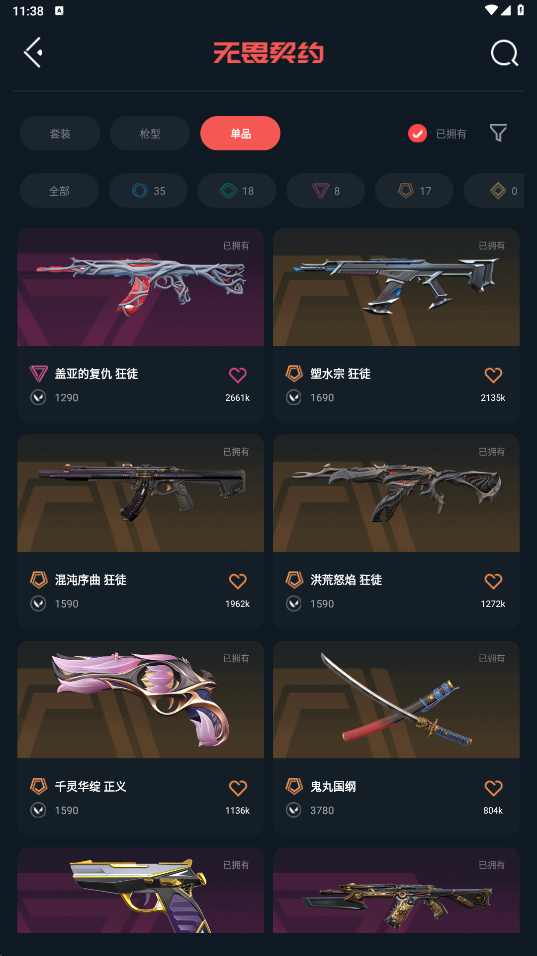Image resolution: width=537 pixels, height=956 pixels.
Task: Click heart icon for 洪荒怒焰 狂徒
Action: click(x=493, y=581)
